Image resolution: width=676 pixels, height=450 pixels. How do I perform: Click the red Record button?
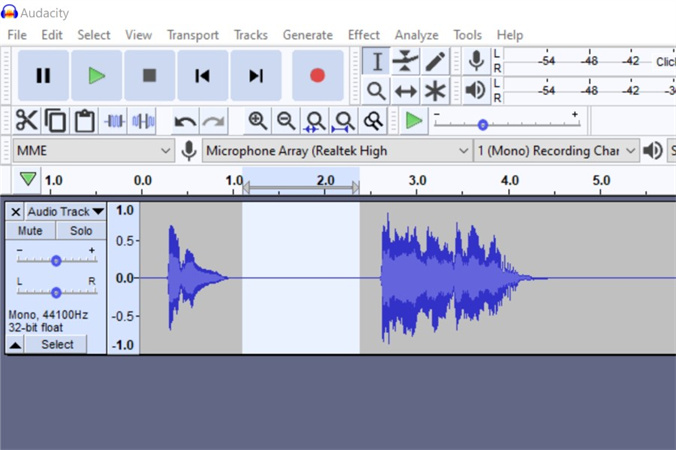[317, 75]
